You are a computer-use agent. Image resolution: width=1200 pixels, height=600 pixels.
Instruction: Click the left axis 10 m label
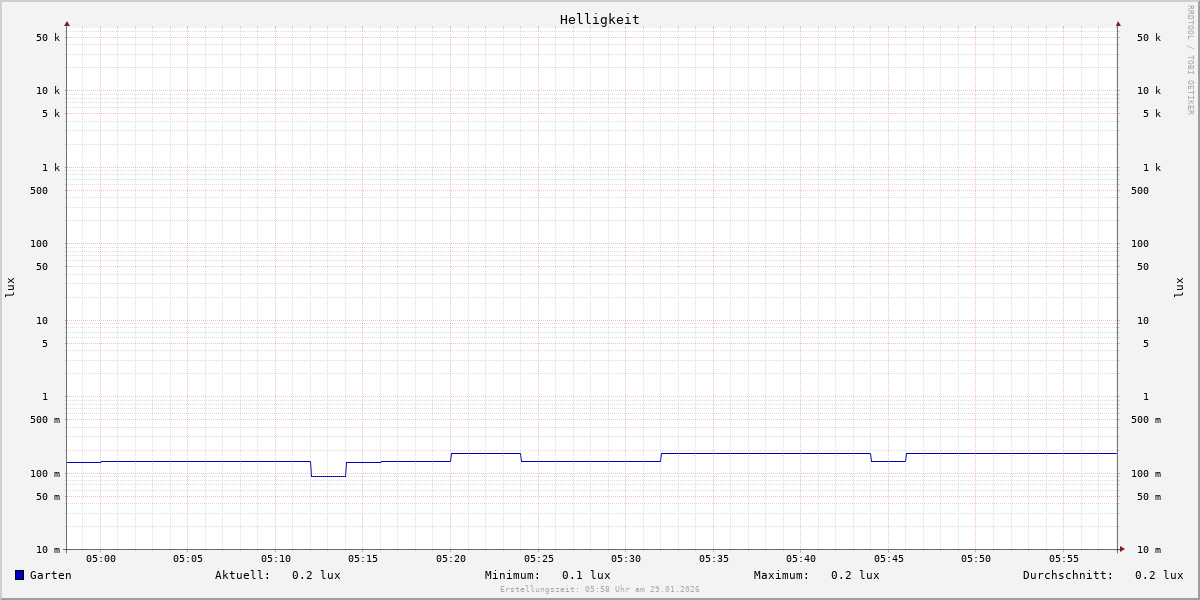(x=48, y=550)
